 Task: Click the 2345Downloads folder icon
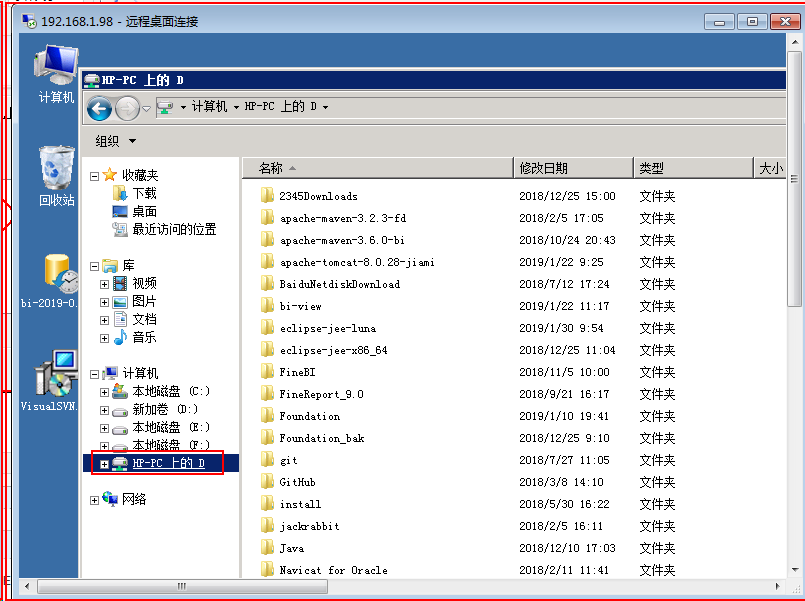click(267, 196)
